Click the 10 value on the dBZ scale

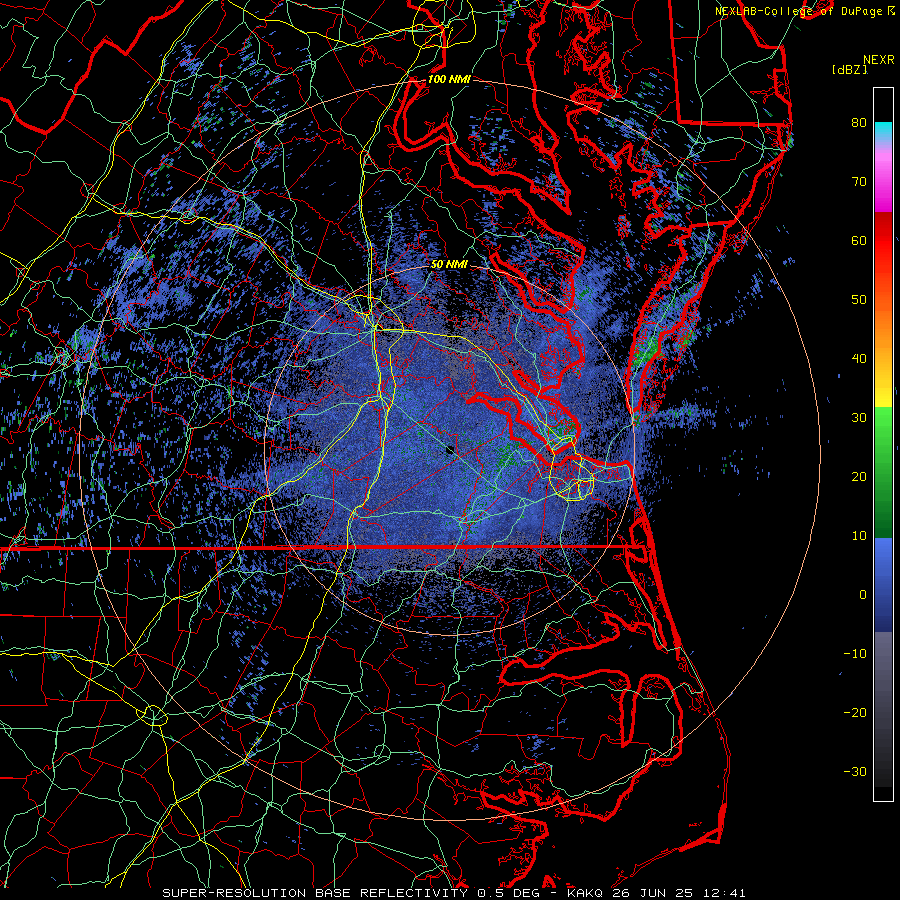coord(859,536)
